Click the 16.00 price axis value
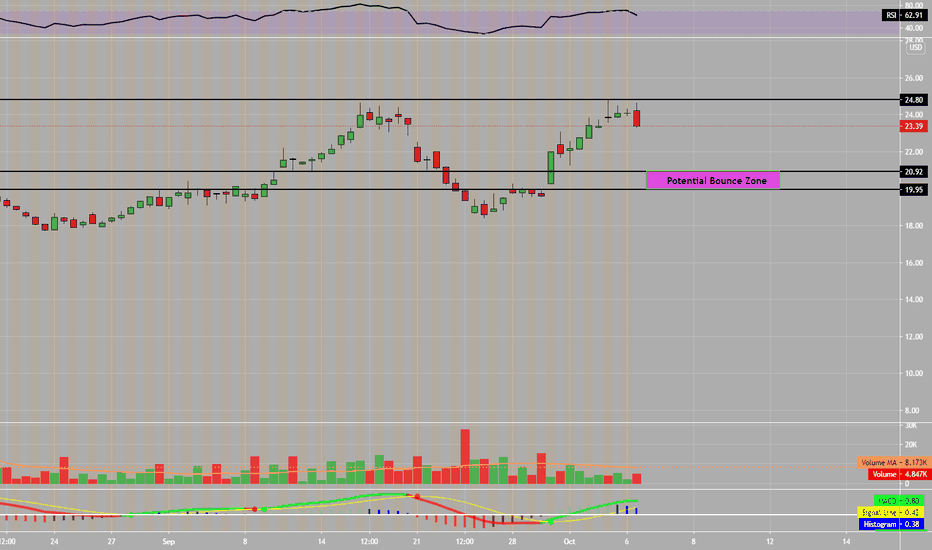Screen dimensions: 932x550 tap(914, 263)
